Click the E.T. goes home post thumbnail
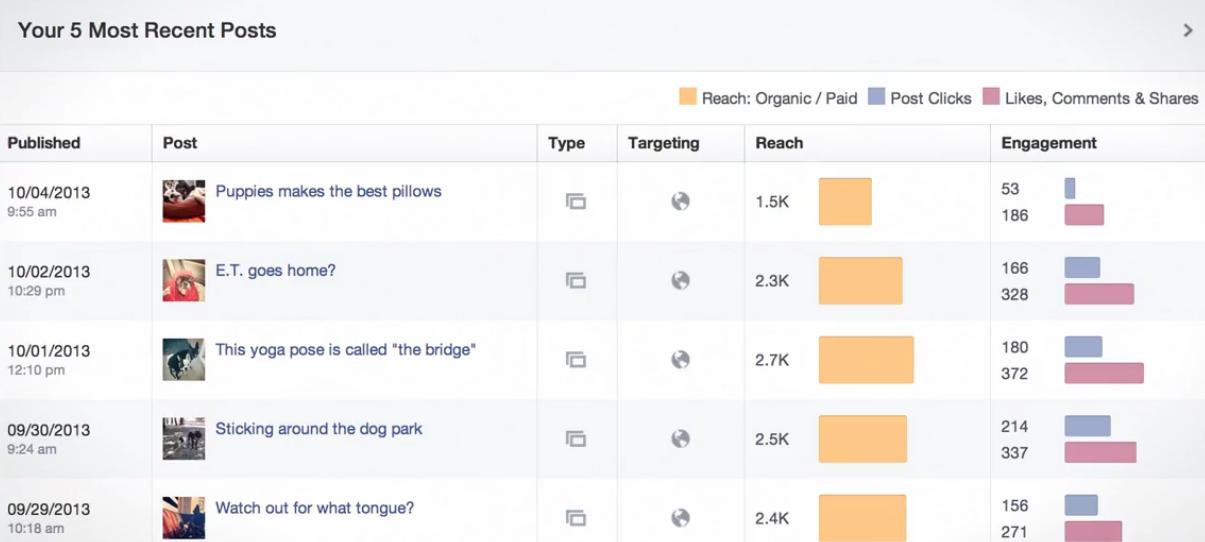1205x542 pixels. [x=184, y=280]
